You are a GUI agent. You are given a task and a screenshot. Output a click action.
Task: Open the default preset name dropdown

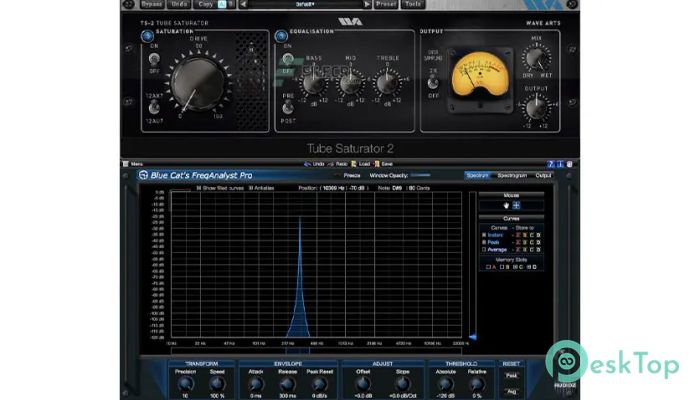305,4
